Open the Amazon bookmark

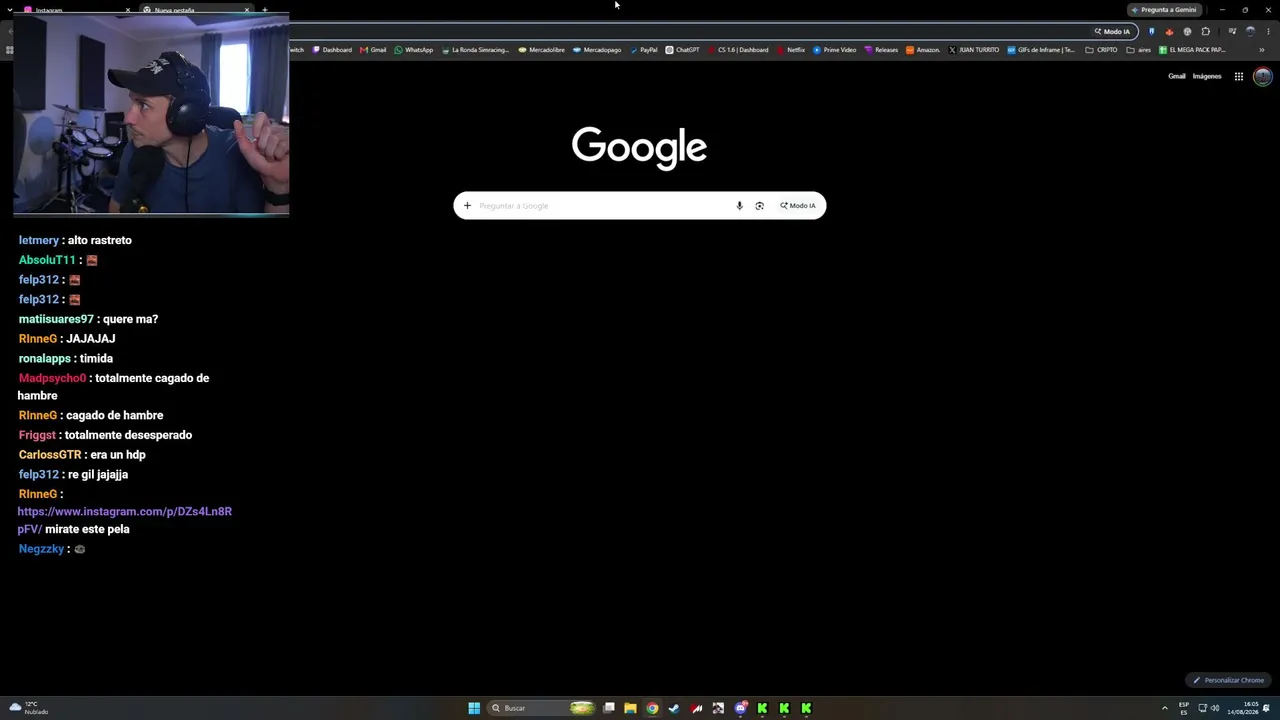[923, 50]
